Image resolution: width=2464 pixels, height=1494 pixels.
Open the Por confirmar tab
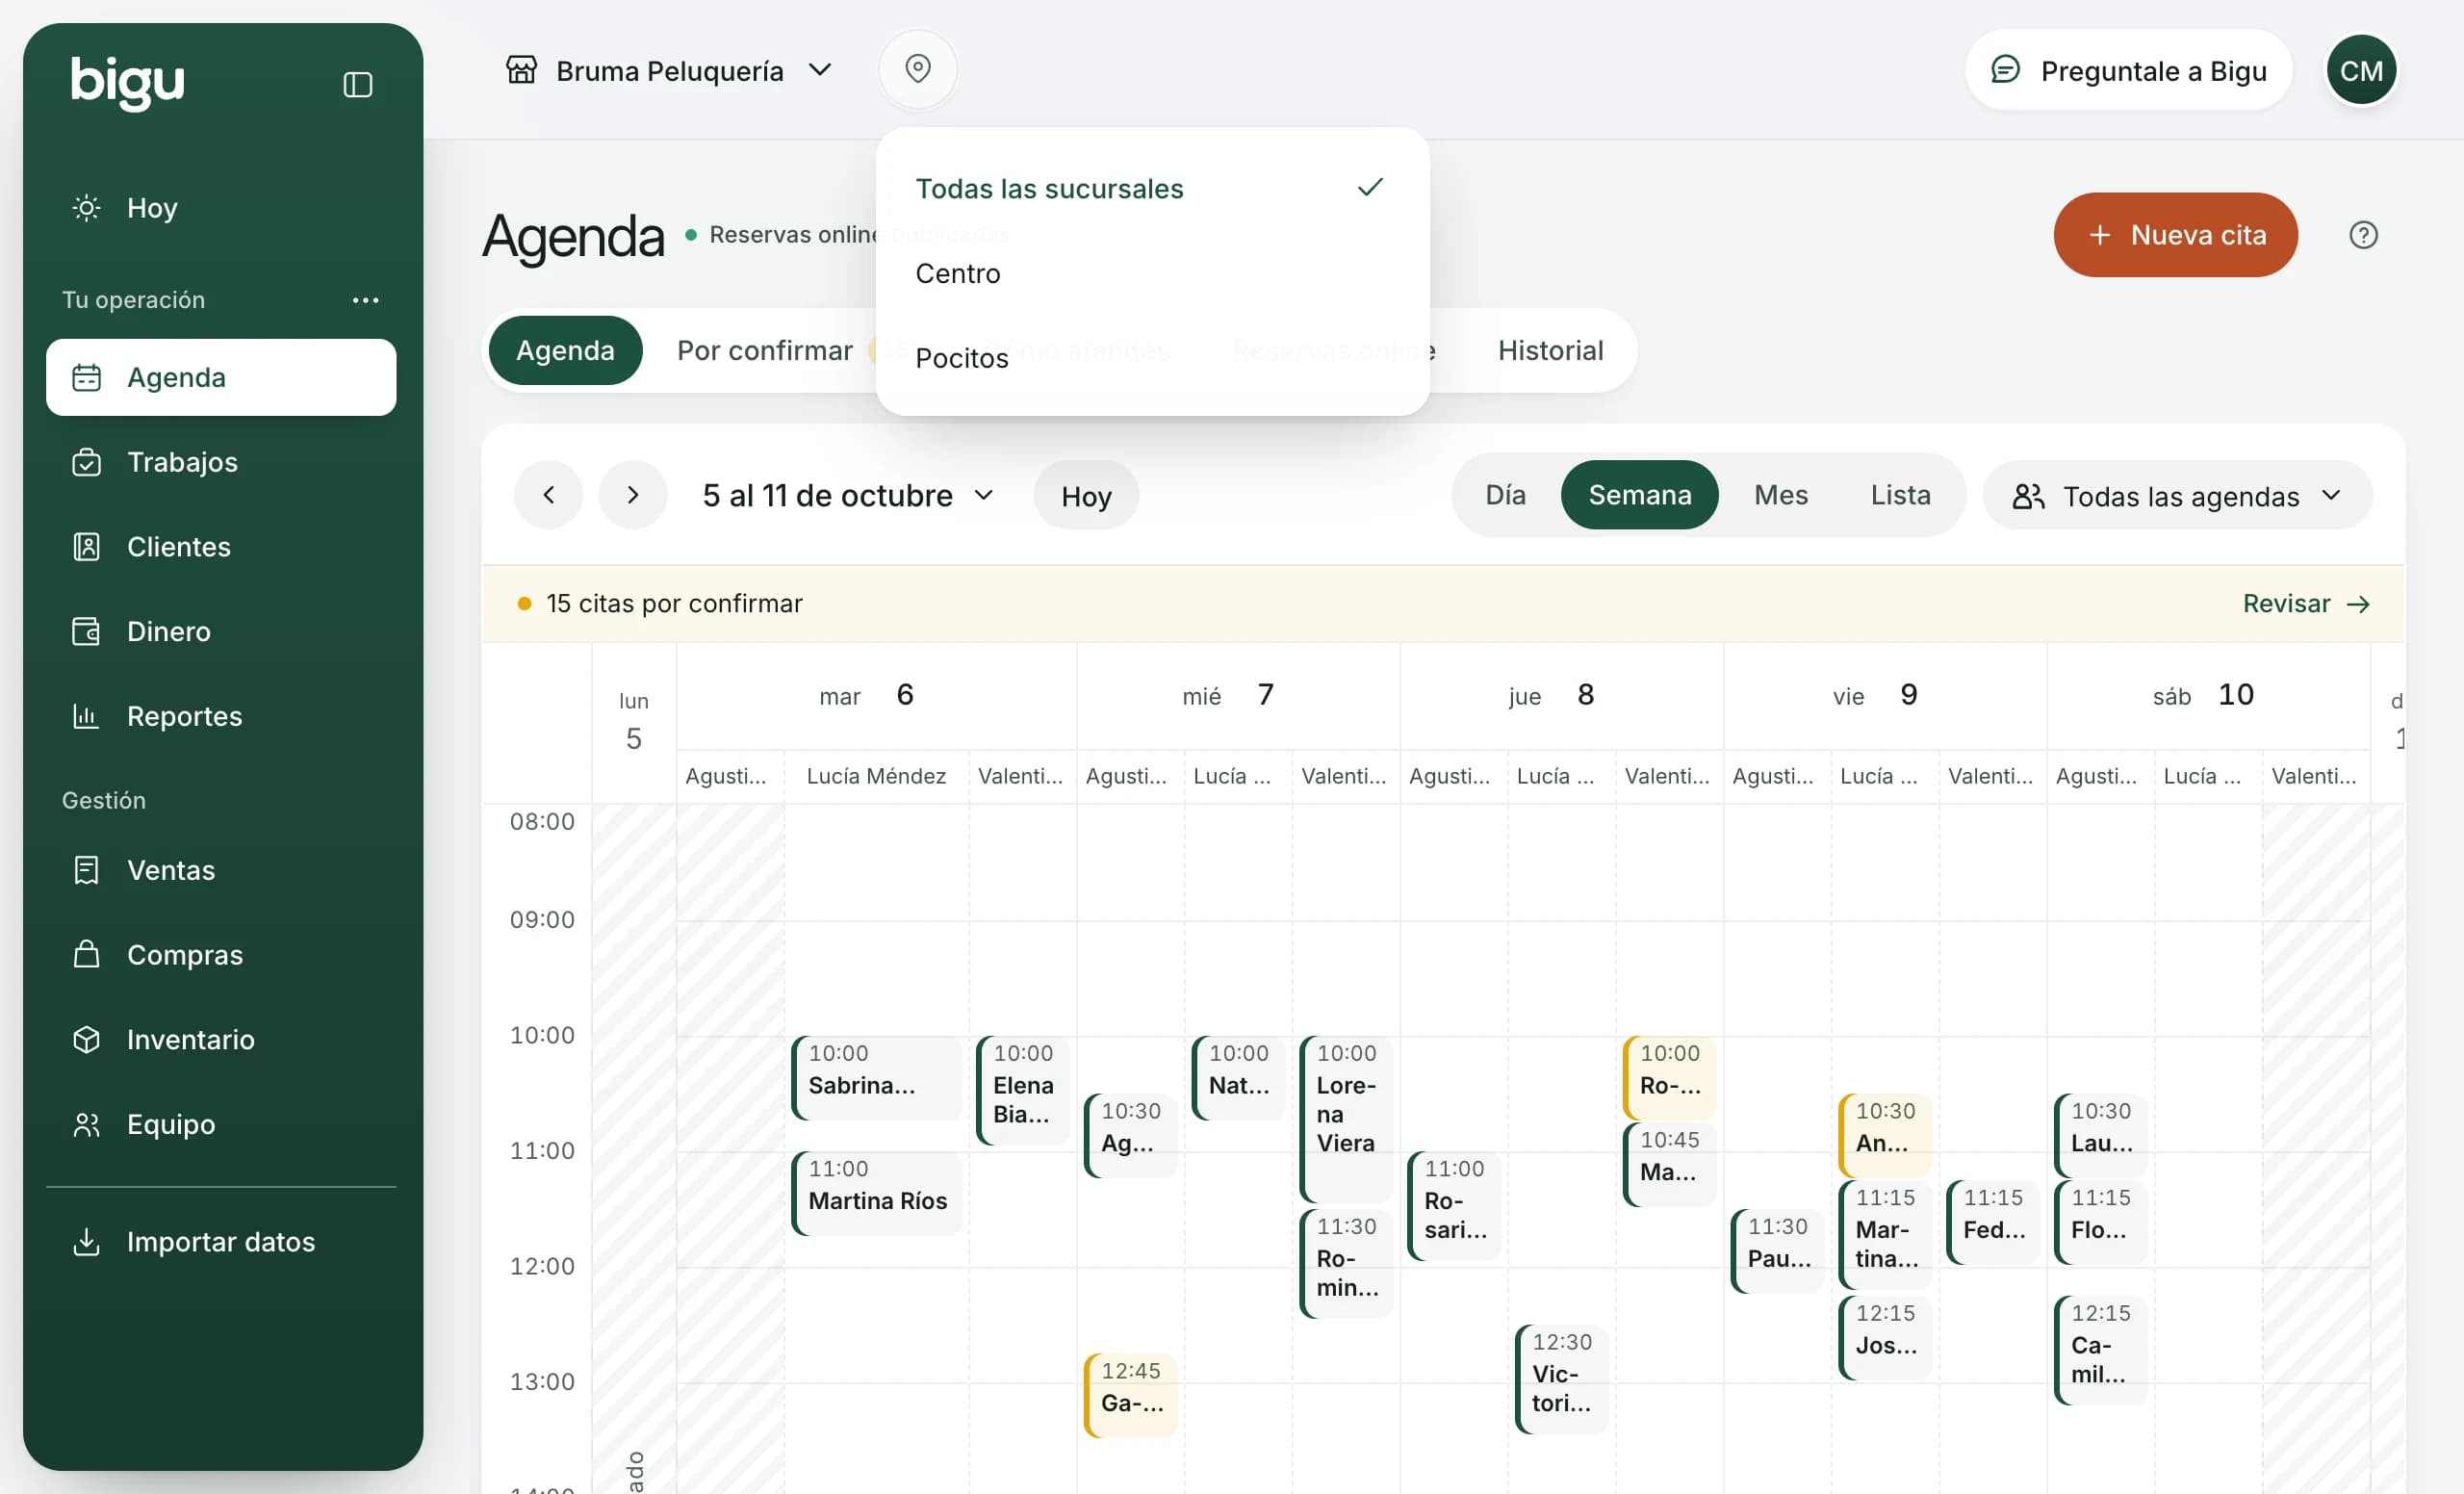[765, 351]
